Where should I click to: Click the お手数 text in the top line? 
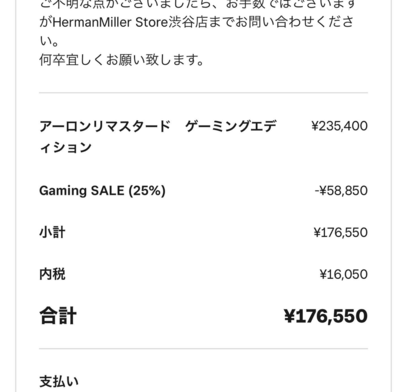coord(246,4)
